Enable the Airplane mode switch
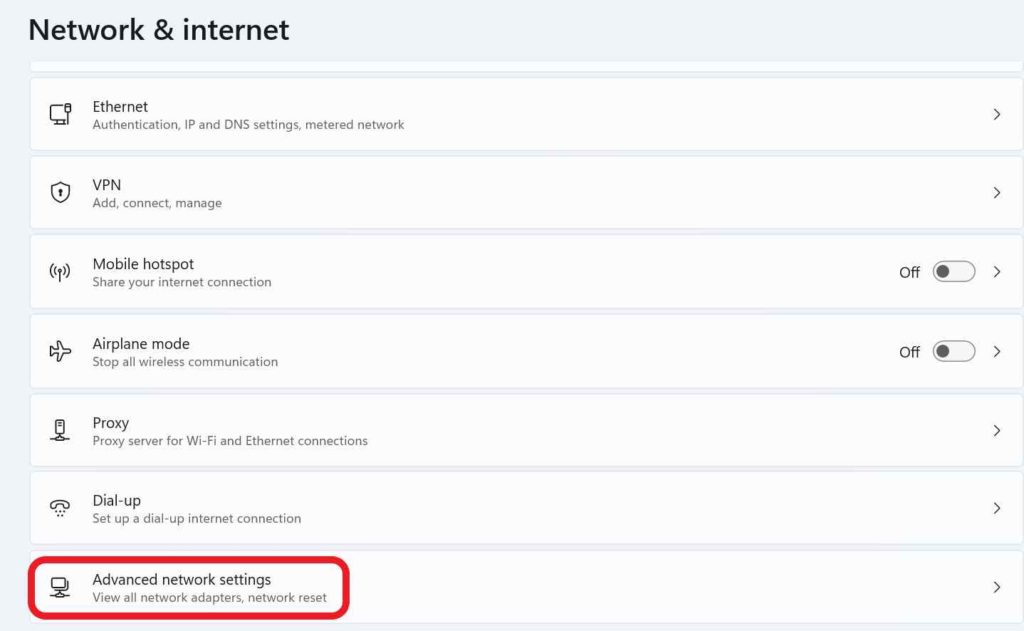The image size is (1024, 631). pyautogui.click(x=953, y=351)
